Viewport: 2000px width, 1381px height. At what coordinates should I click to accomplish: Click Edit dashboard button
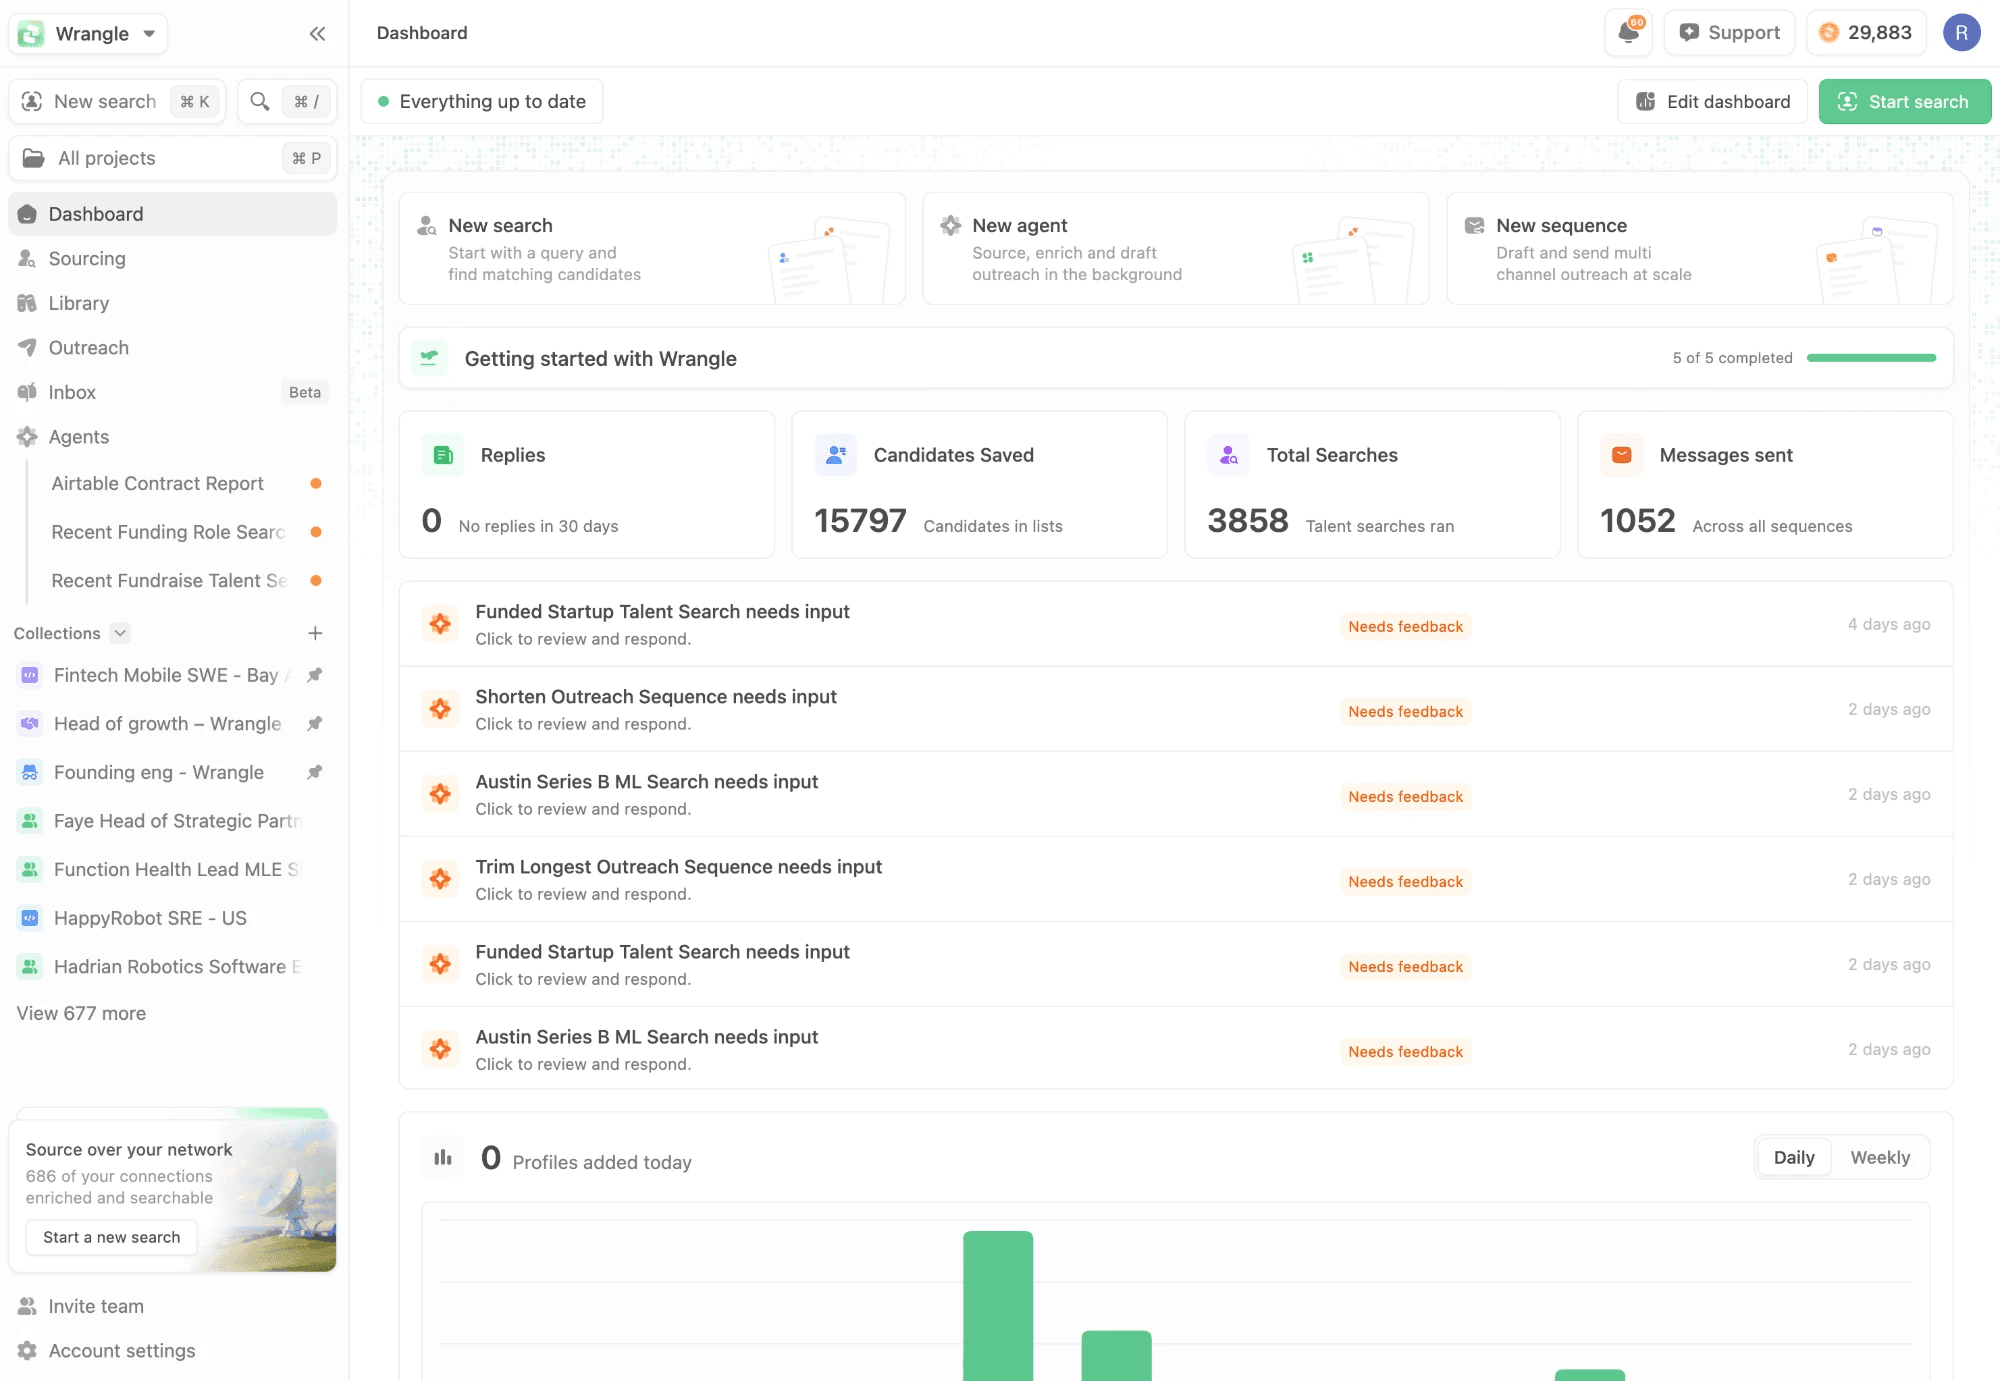(x=1712, y=101)
